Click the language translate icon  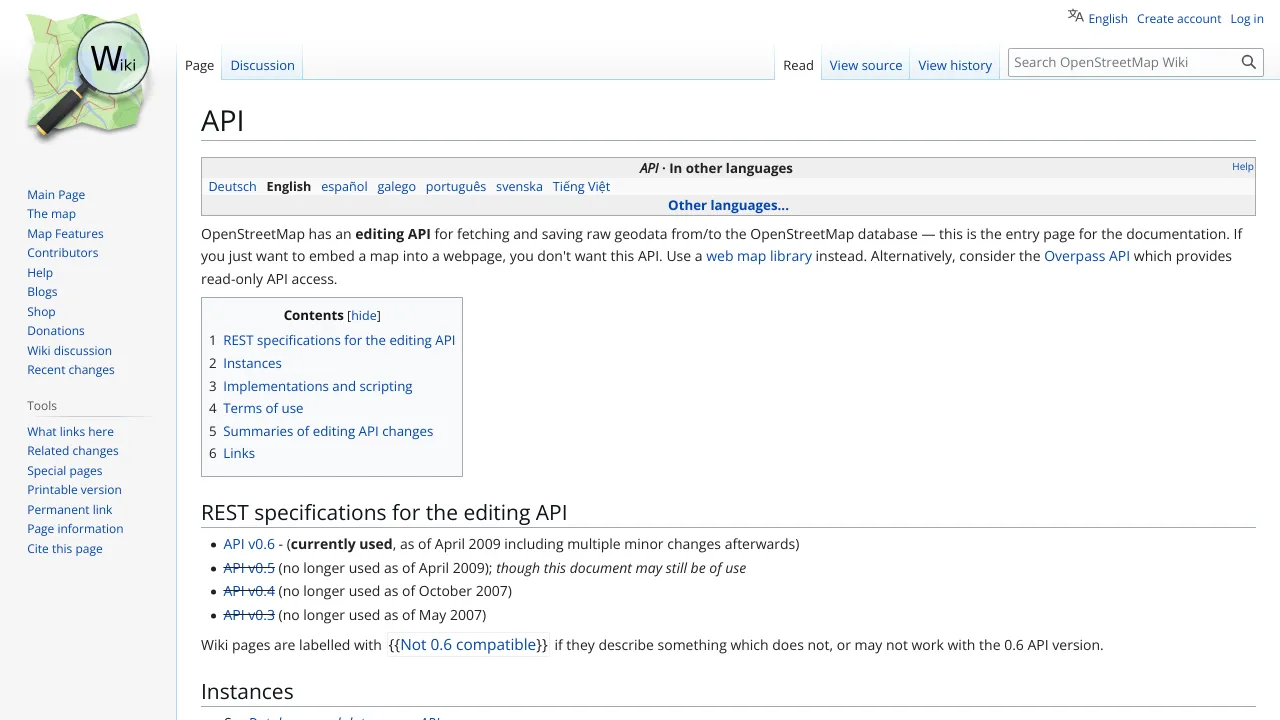[x=1076, y=16]
